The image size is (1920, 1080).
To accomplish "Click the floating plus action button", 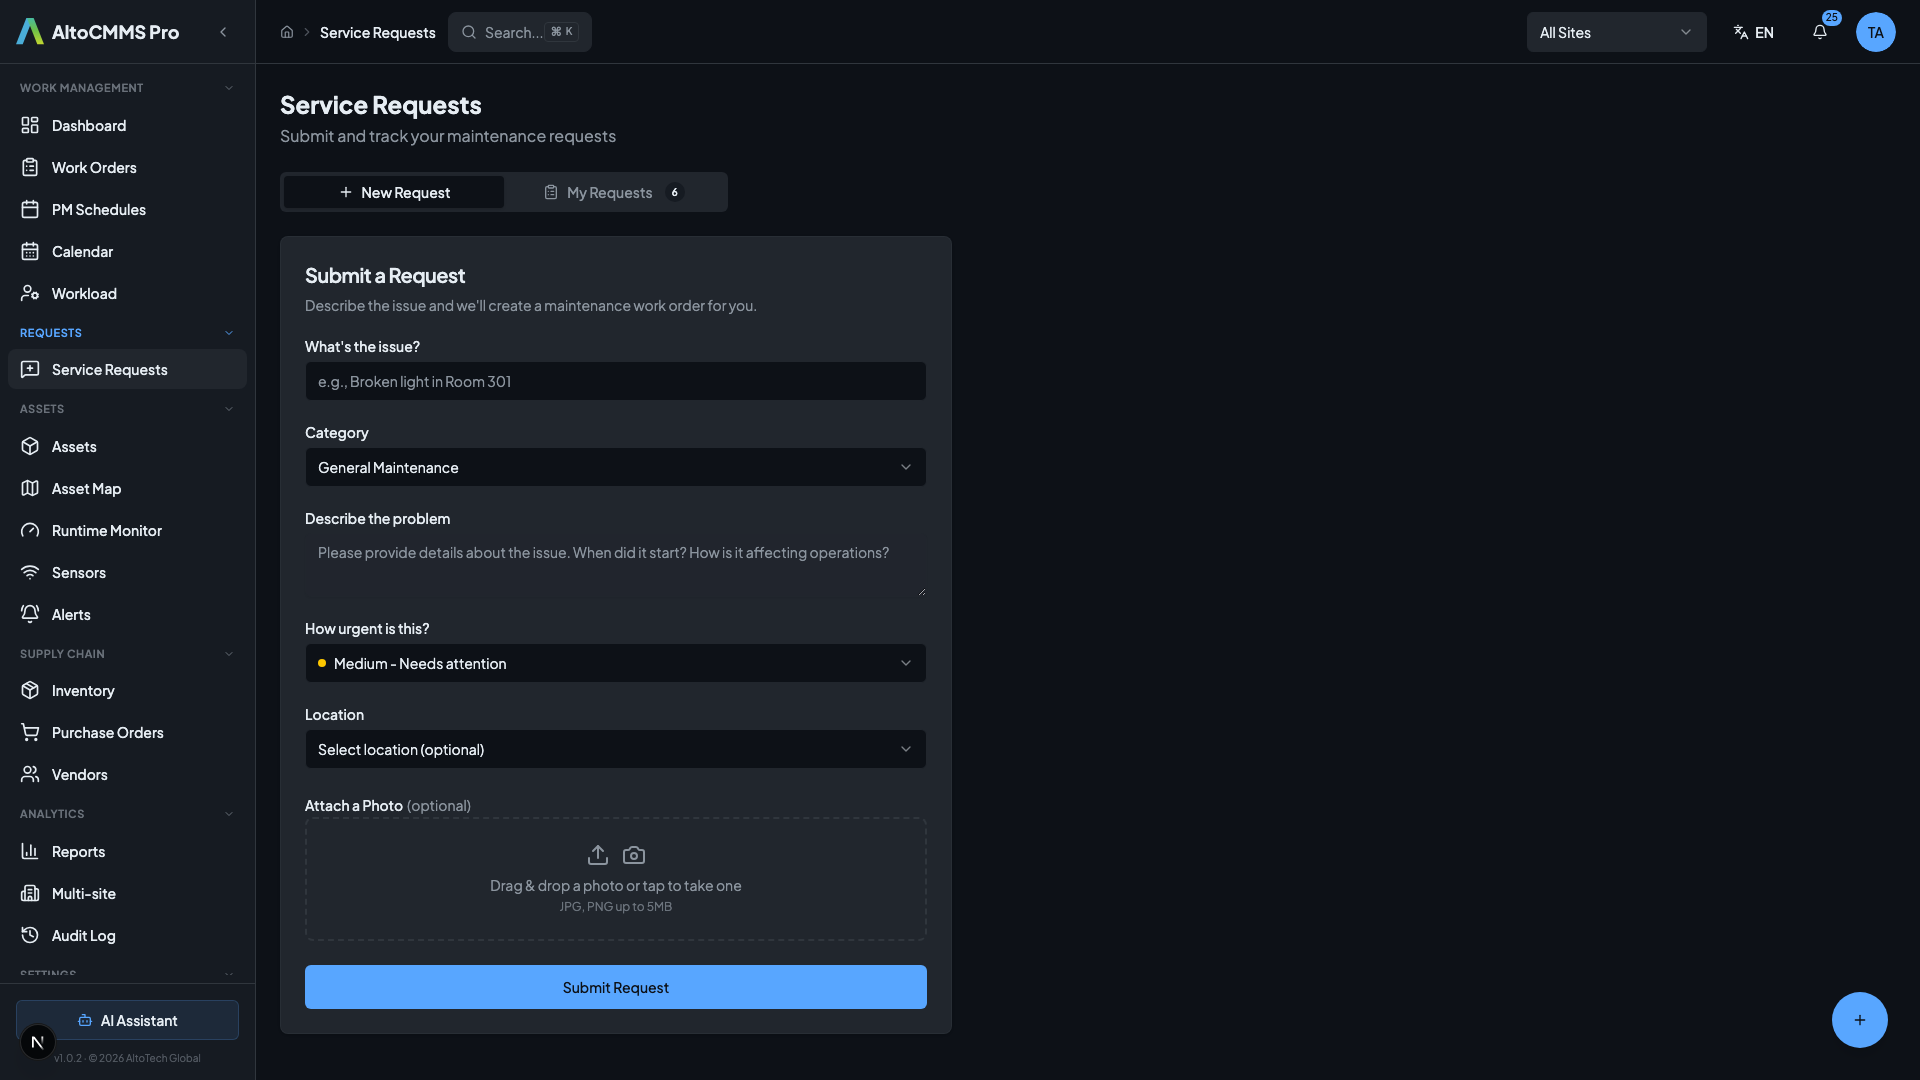I will (x=1859, y=1020).
